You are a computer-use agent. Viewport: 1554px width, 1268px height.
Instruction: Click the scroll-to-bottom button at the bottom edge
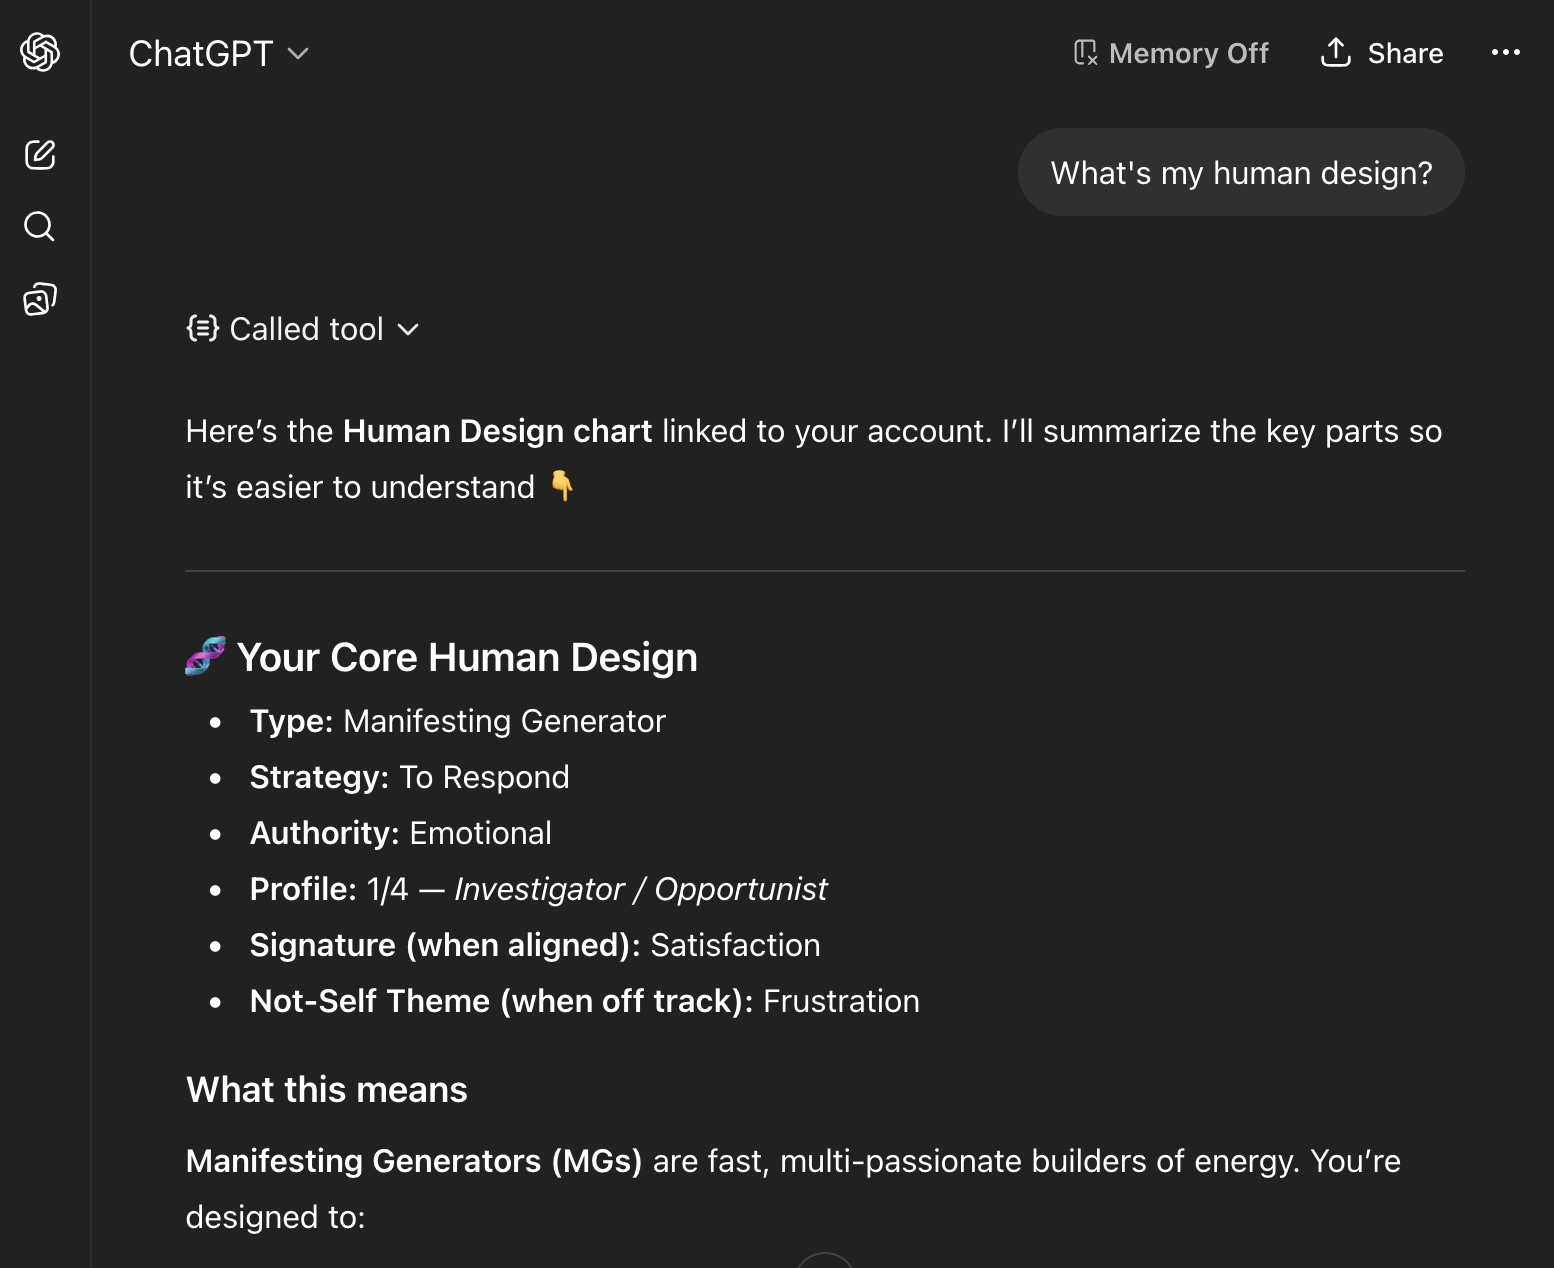[825, 1261]
